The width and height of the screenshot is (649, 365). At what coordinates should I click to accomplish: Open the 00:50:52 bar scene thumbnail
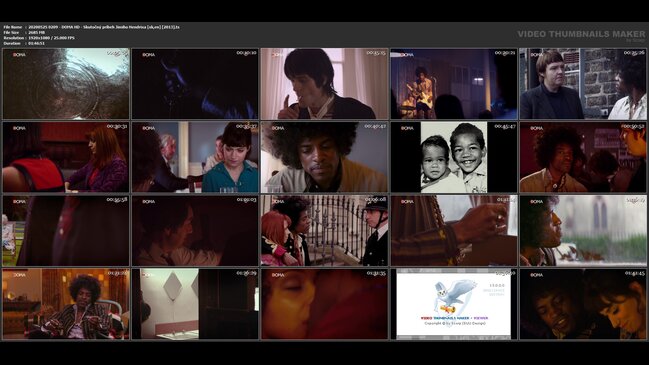(x=583, y=157)
